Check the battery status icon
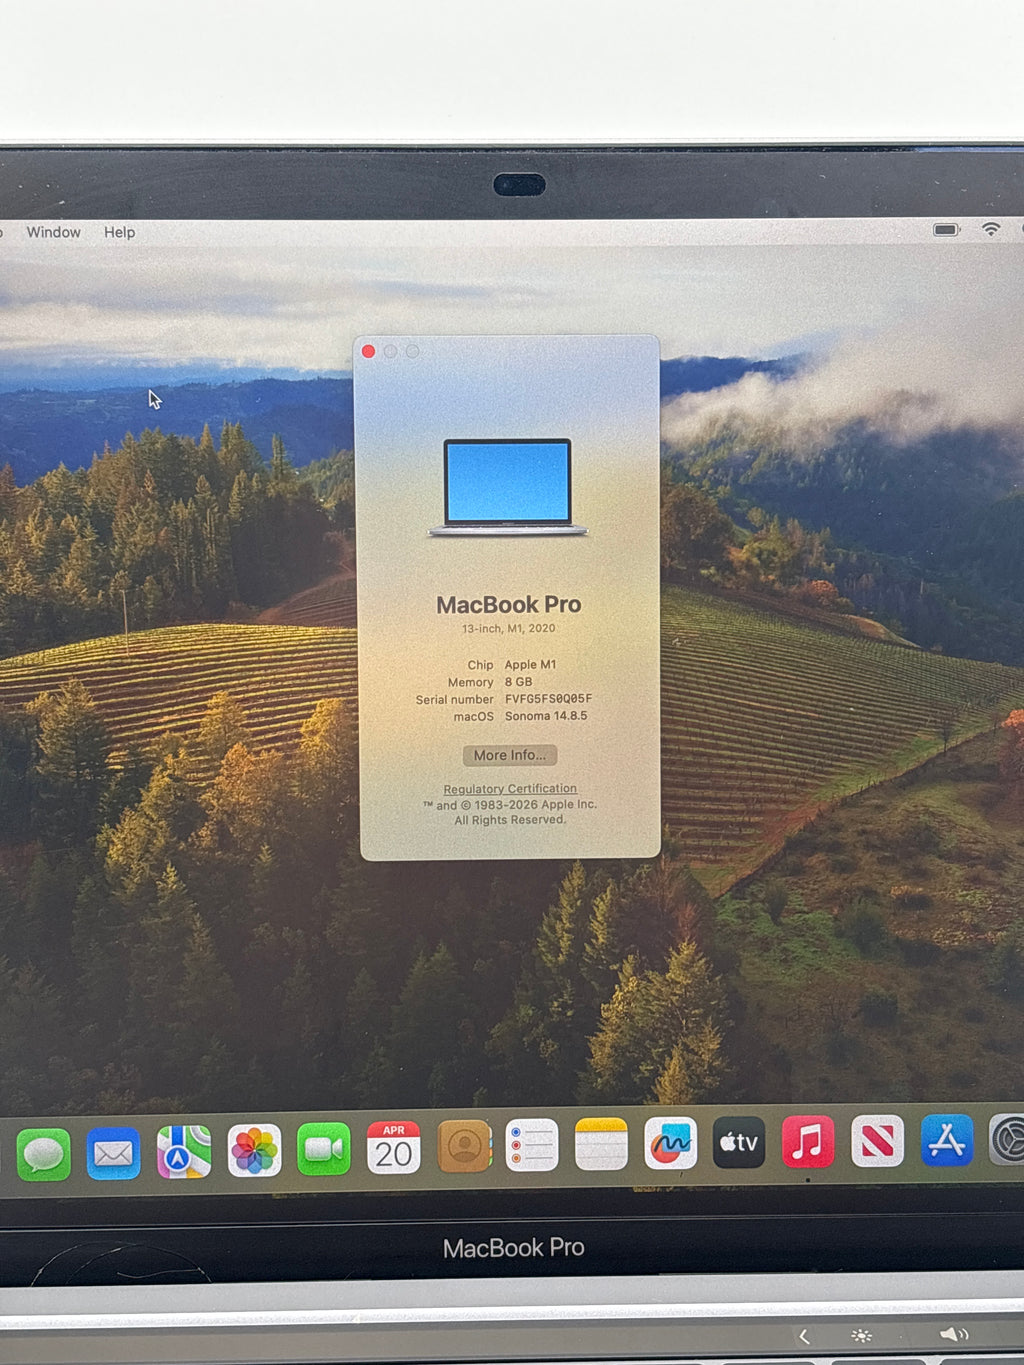The height and width of the screenshot is (1365, 1024). point(946,230)
